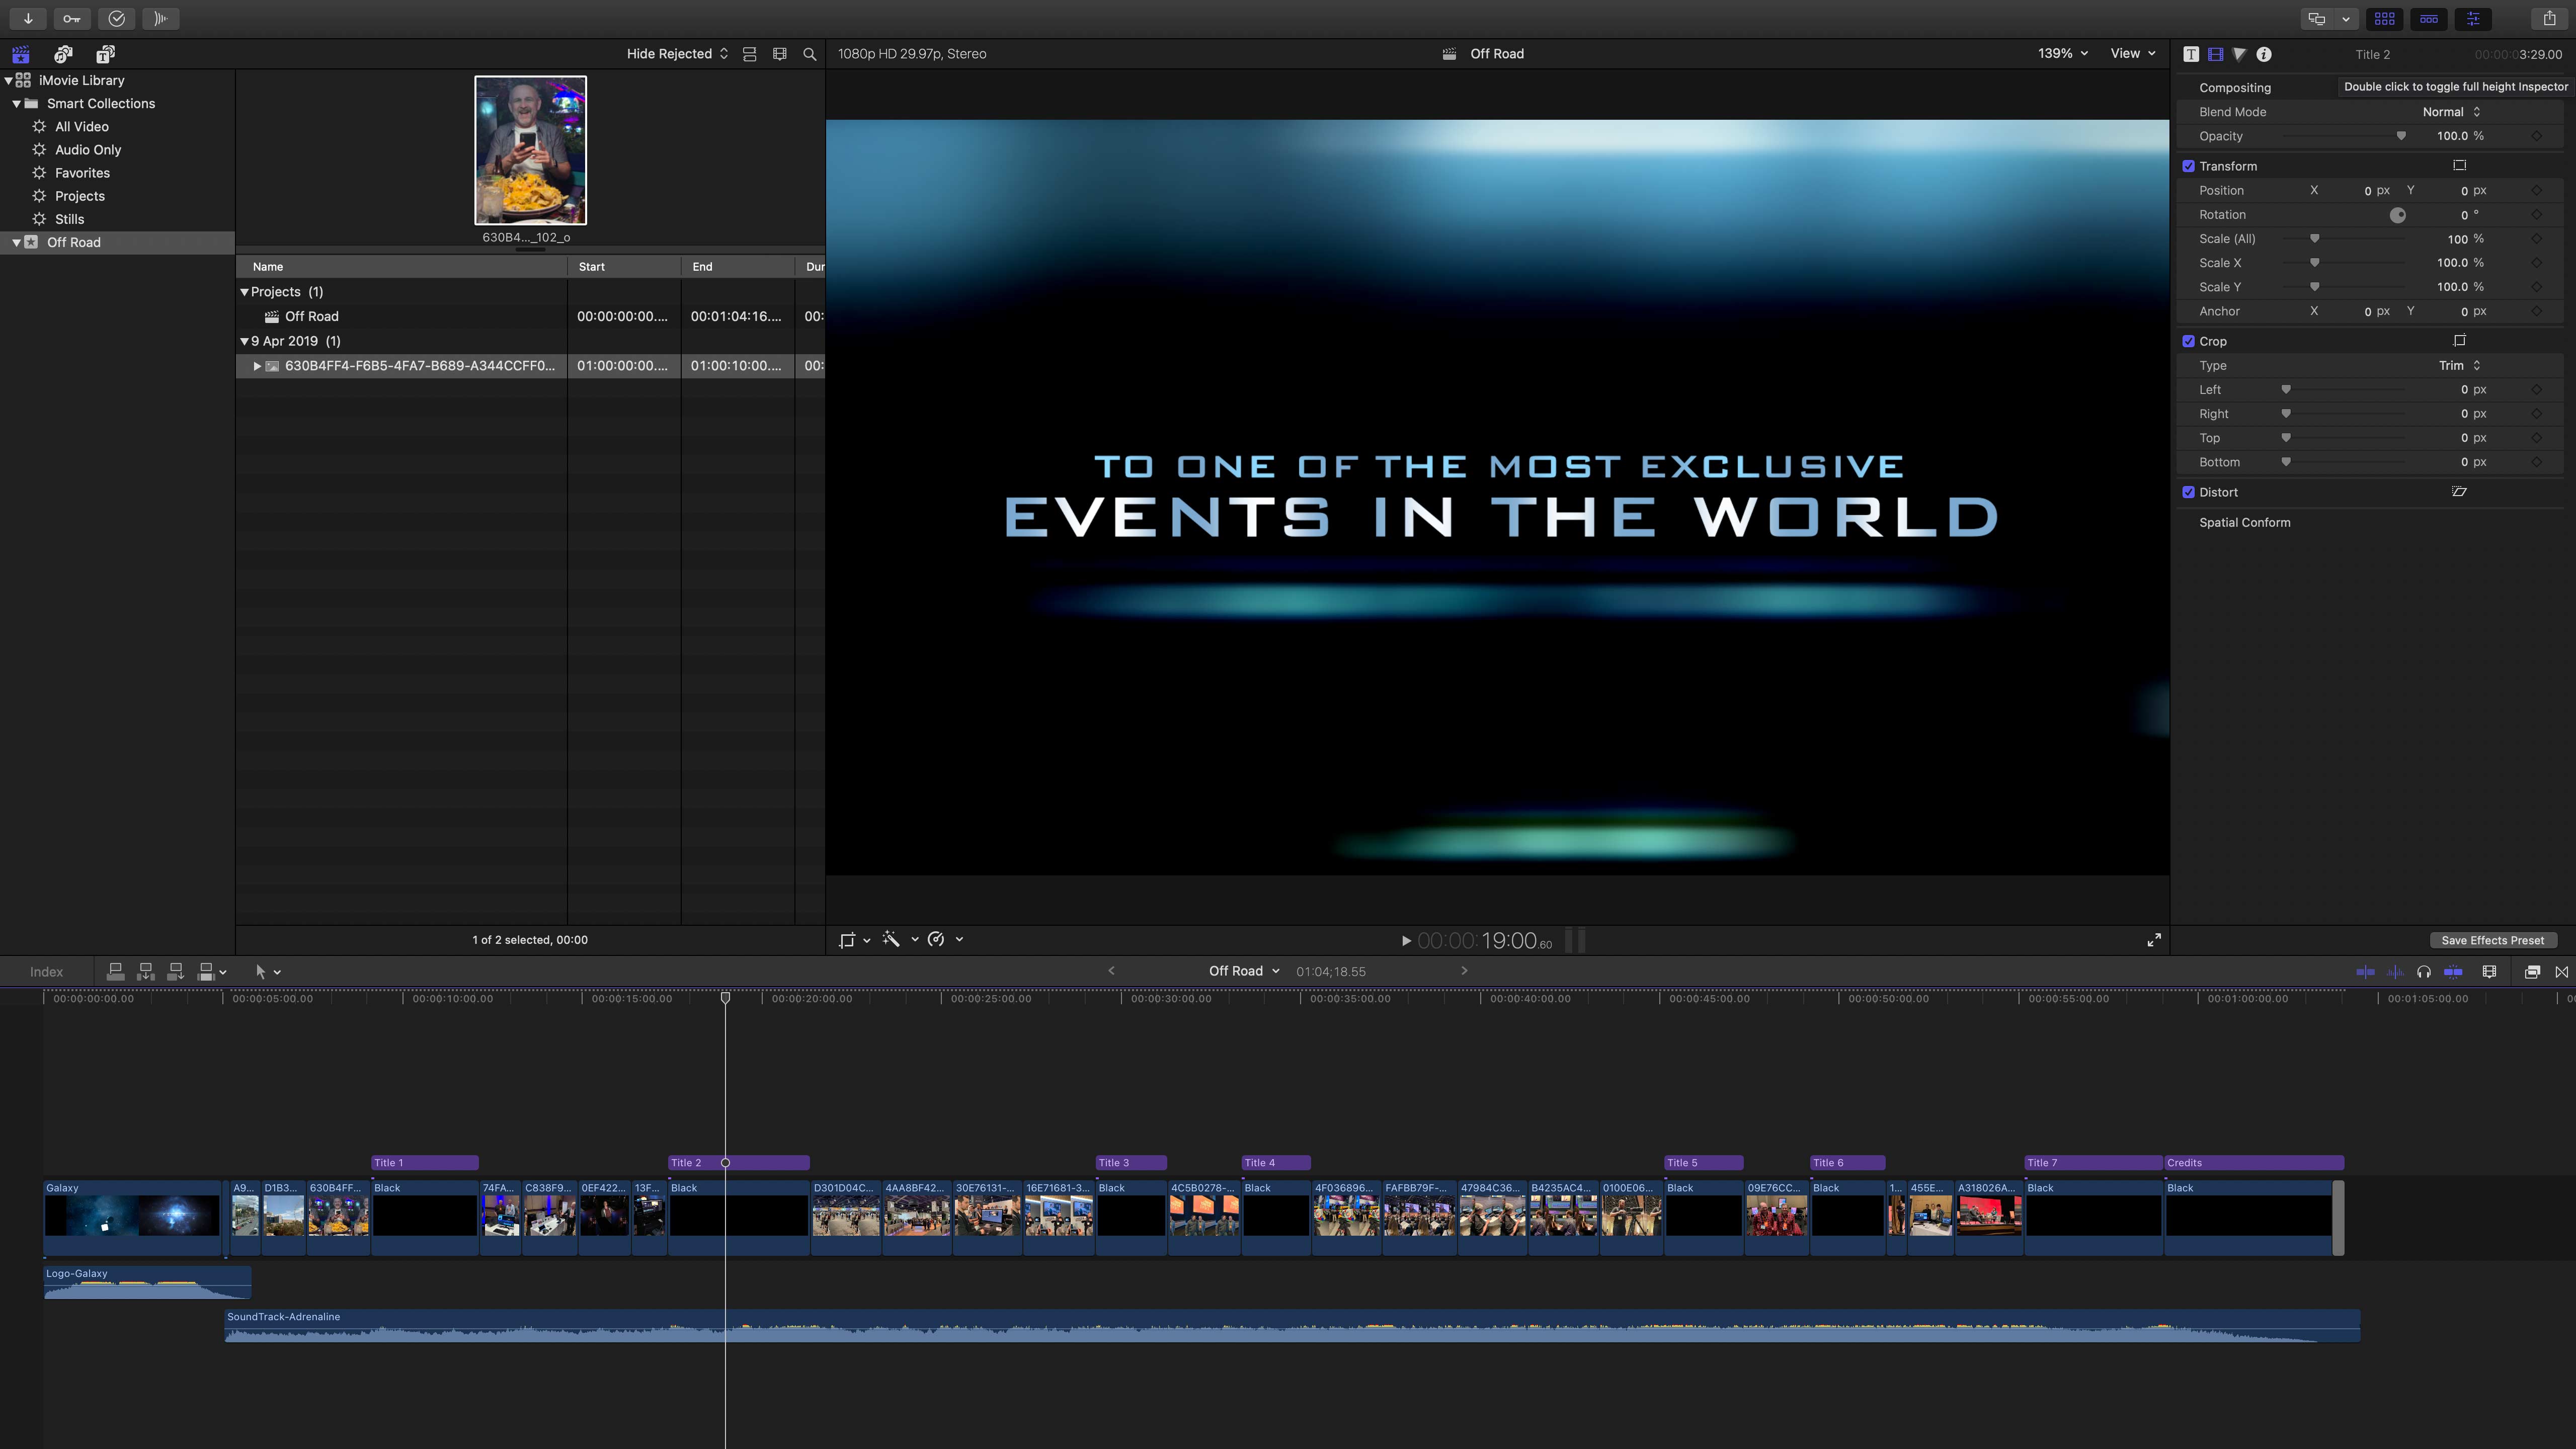This screenshot has width=2576, height=1449.
Task: Click the Distort onscreen controls icon
Action: pyautogui.click(x=2459, y=491)
